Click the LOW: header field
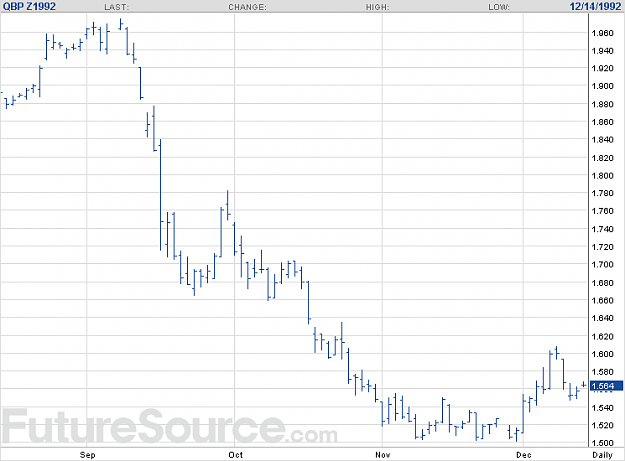Screen dimensions: 625x461 (x=499, y=7)
